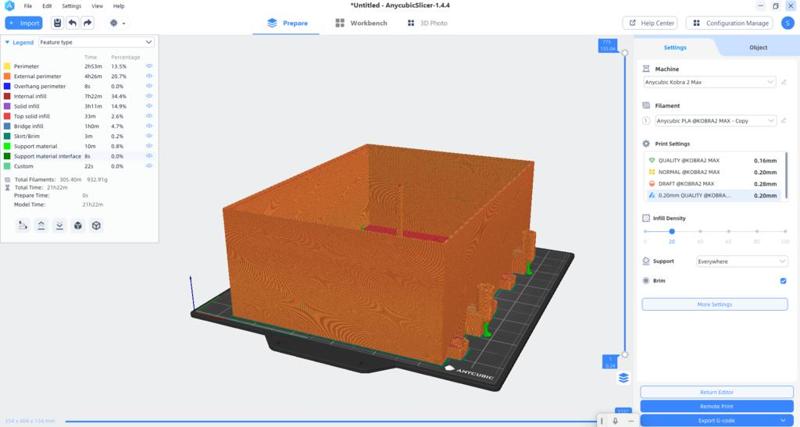Viewport: 800px width, 427px height.
Task: Open the Filament dropdown Anycubic PLA
Action: pyautogui.click(x=716, y=121)
